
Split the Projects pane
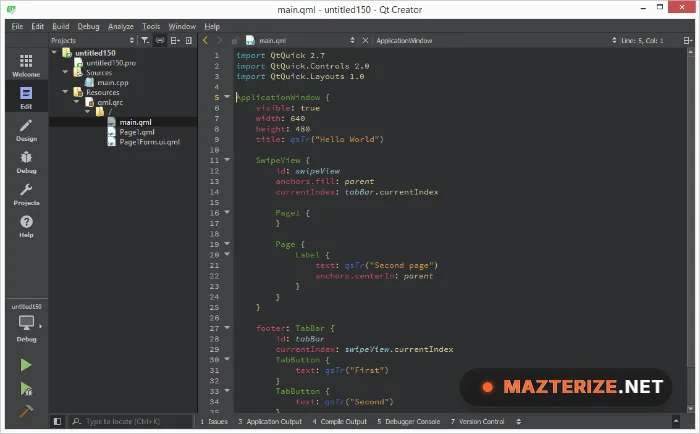point(175,40)
